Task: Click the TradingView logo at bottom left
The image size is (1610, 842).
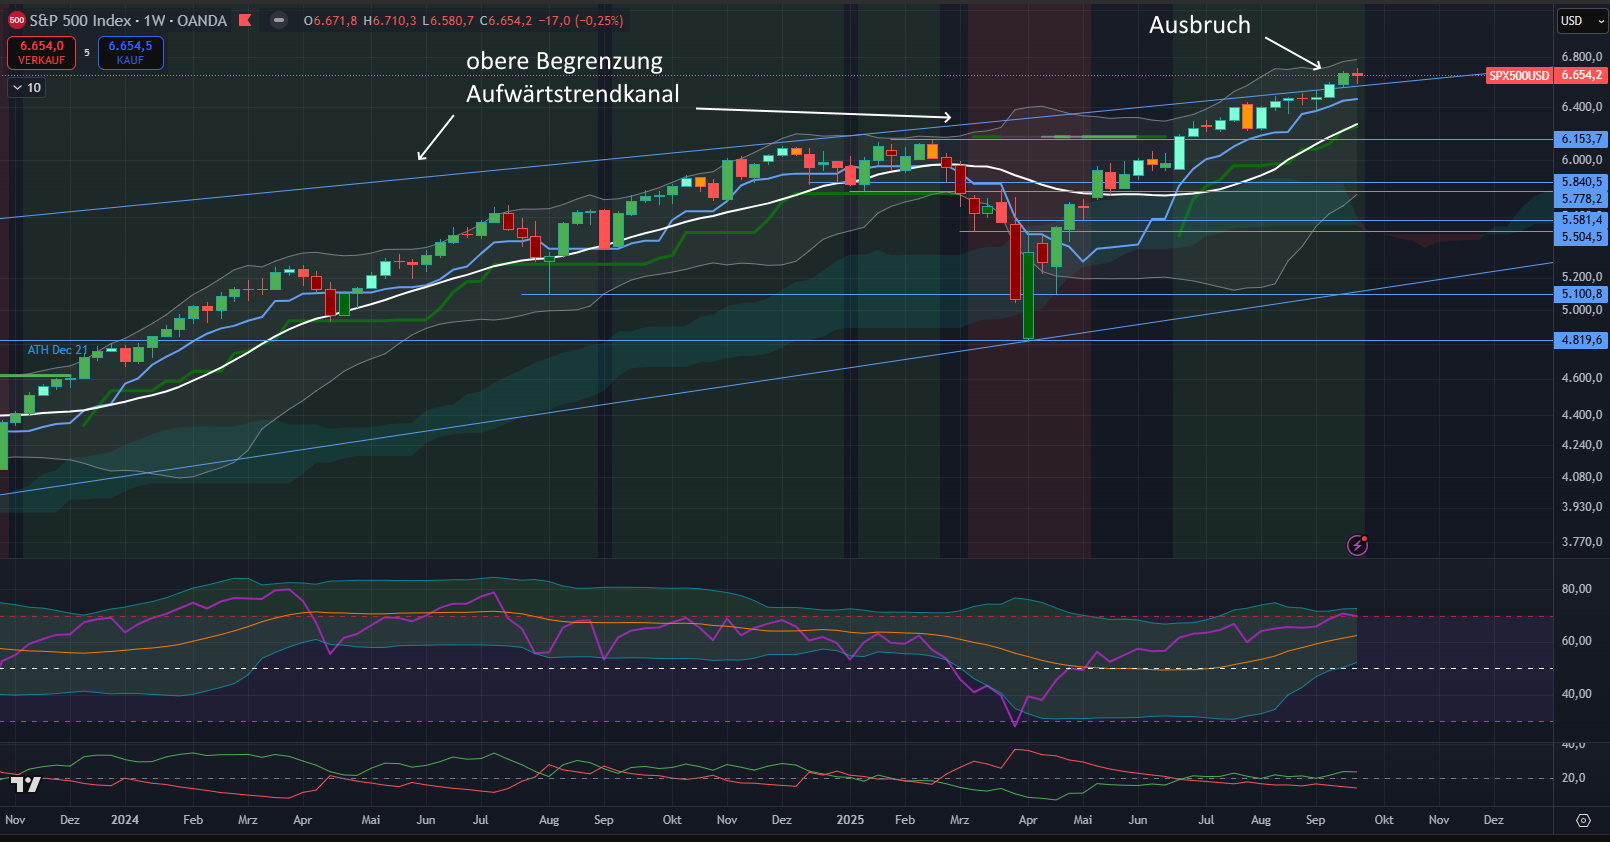Action: point(26,784)
